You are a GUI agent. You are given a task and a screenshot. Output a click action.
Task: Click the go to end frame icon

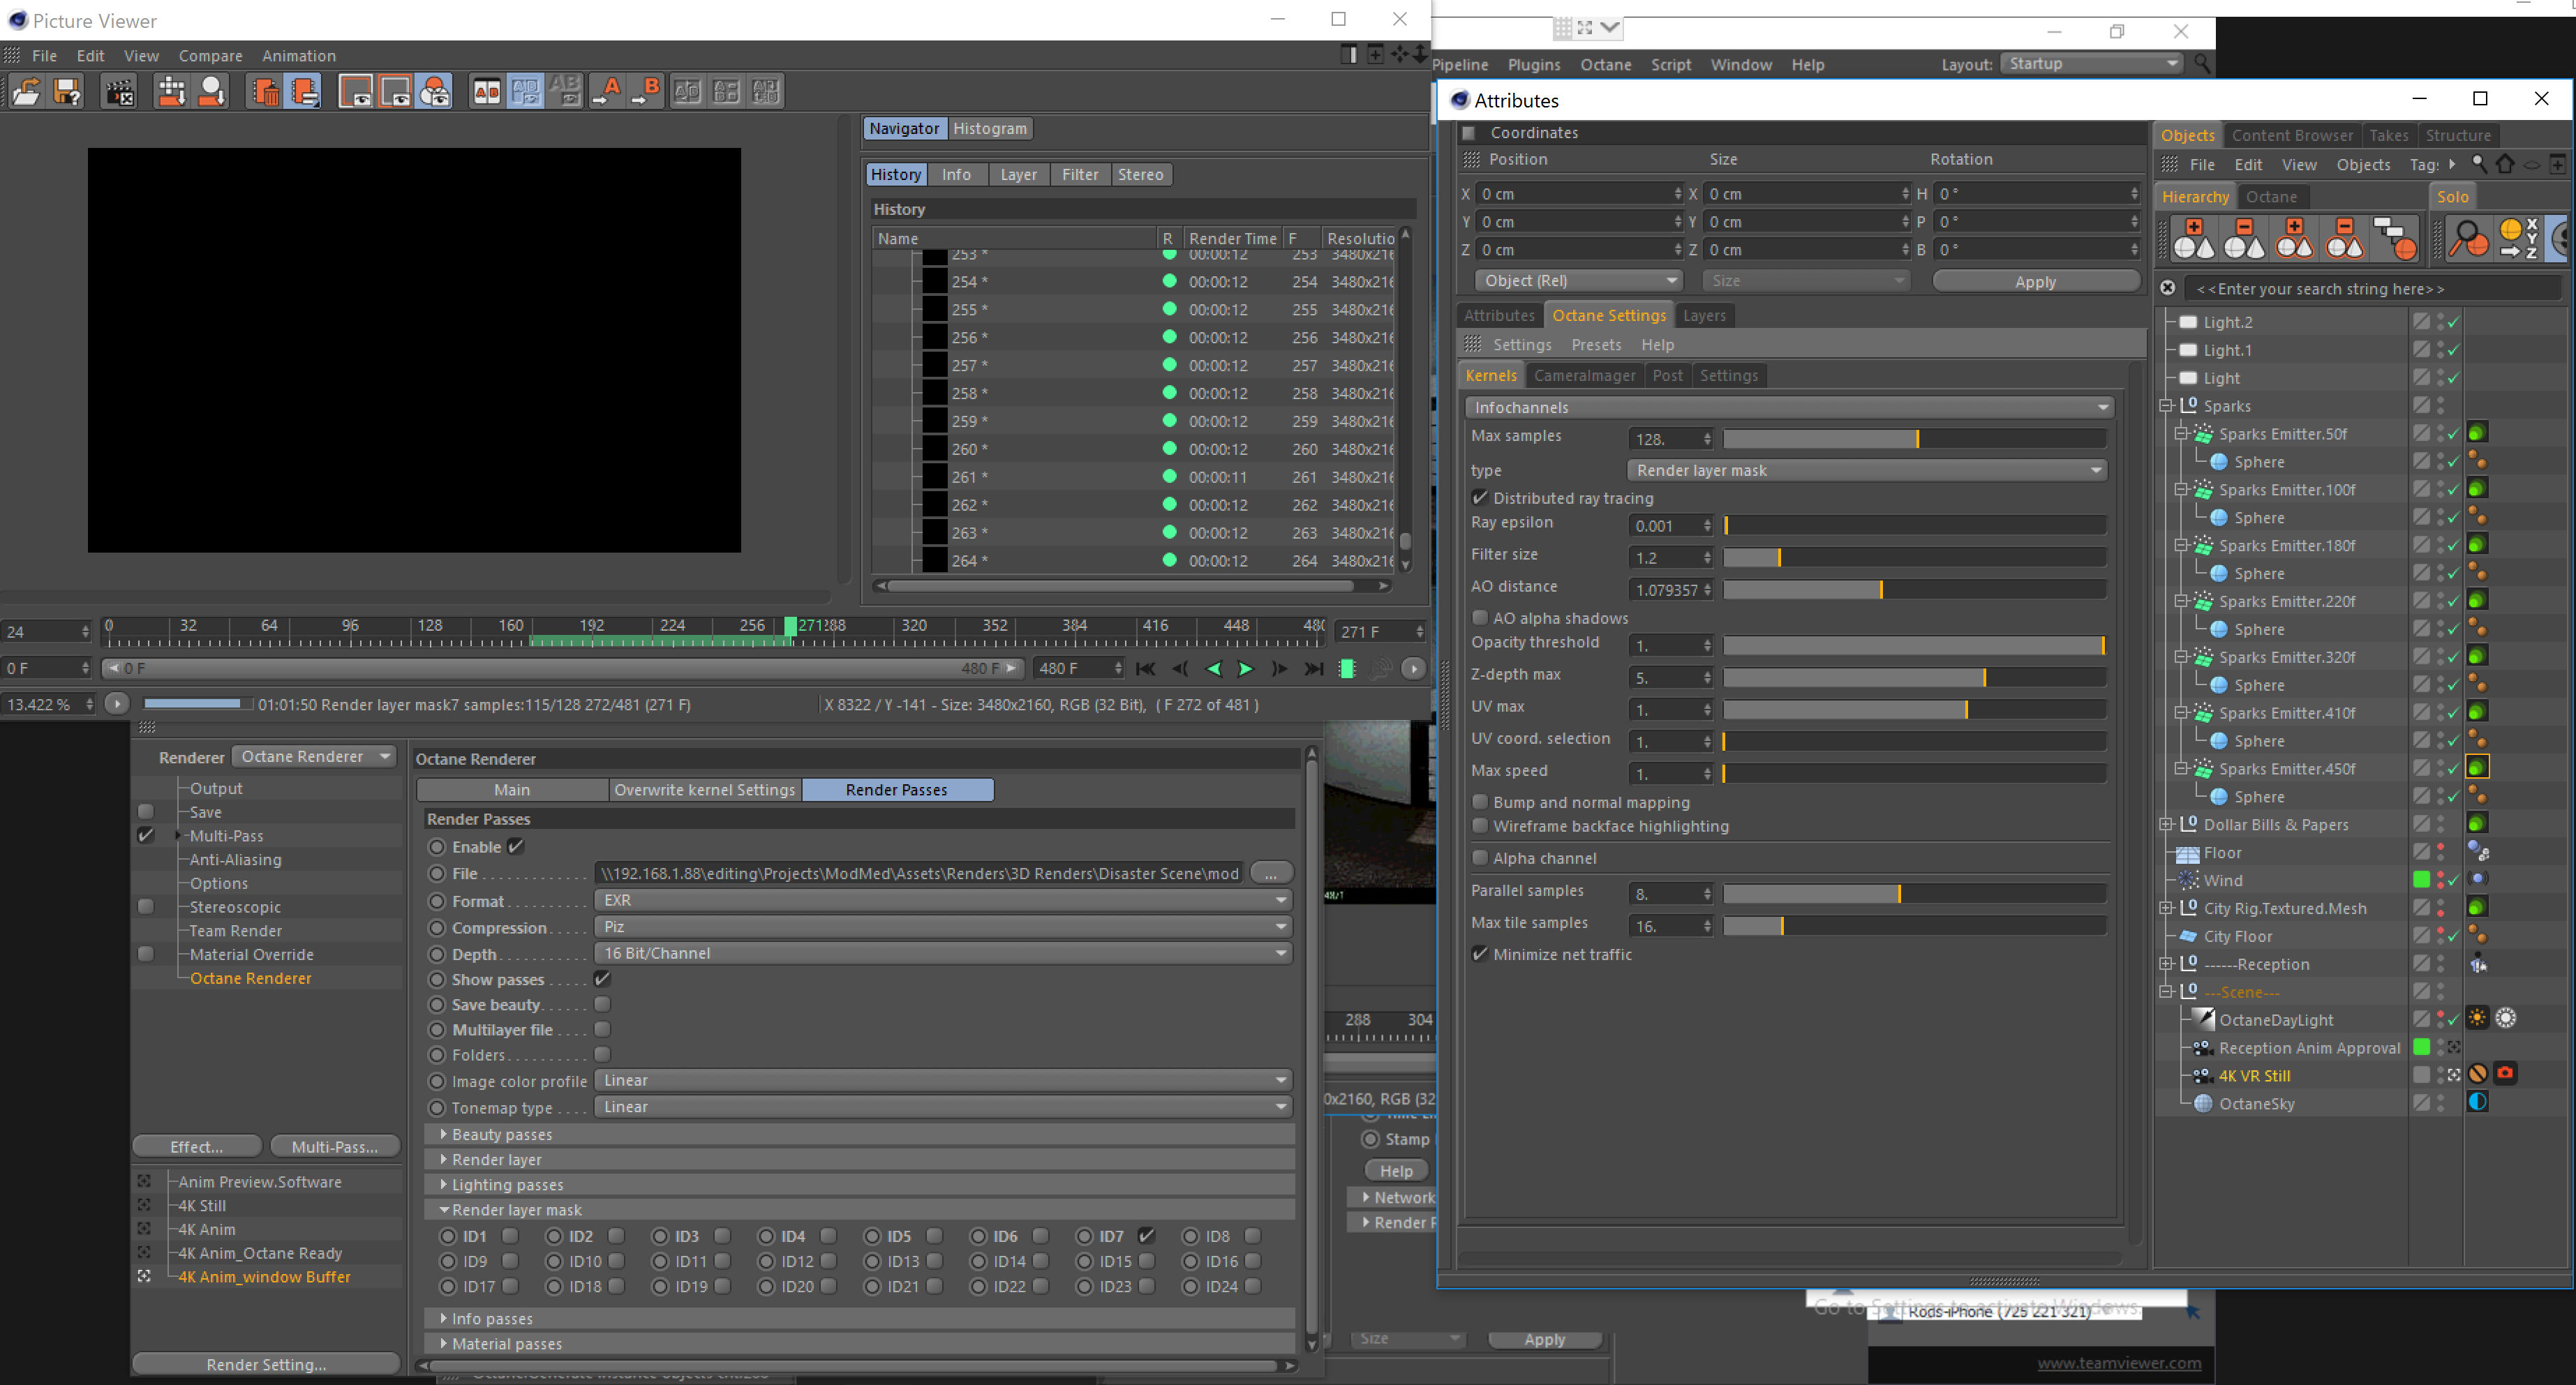coord(1313,669)
